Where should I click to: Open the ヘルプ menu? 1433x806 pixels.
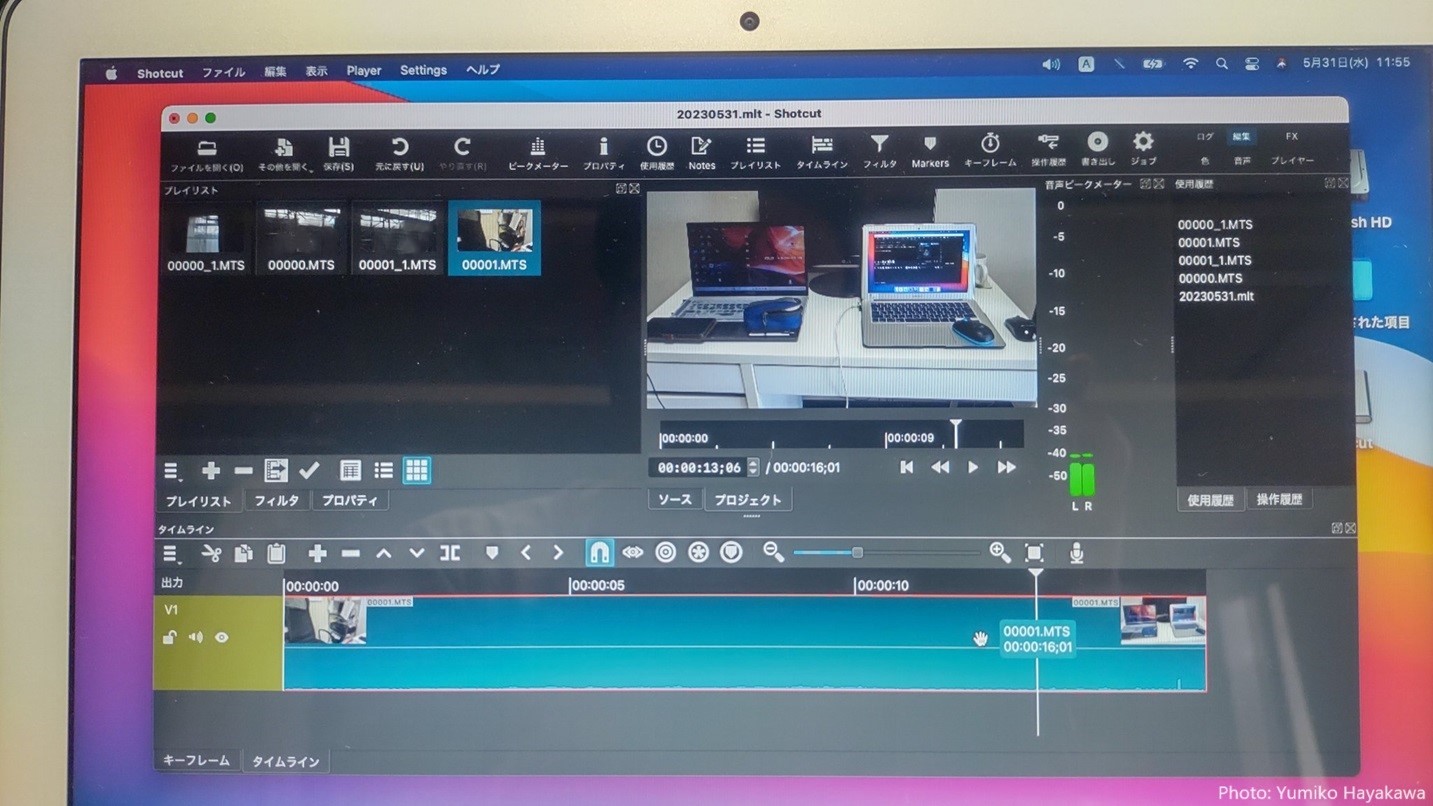tap(483, 70)
